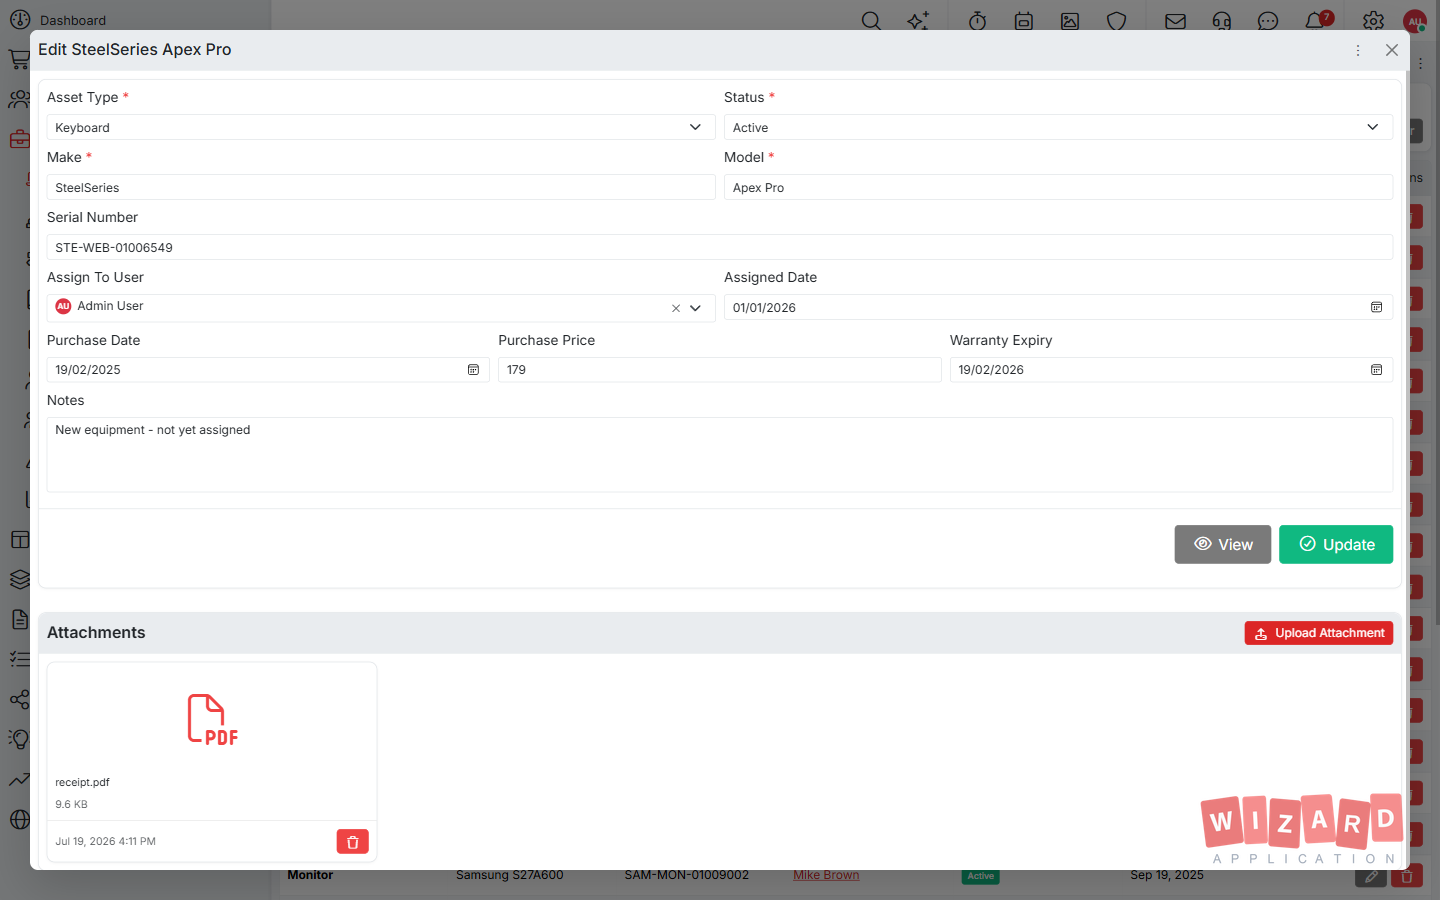
Task: Open the dialog's three-dot options menu
Action: (1358, 50)
